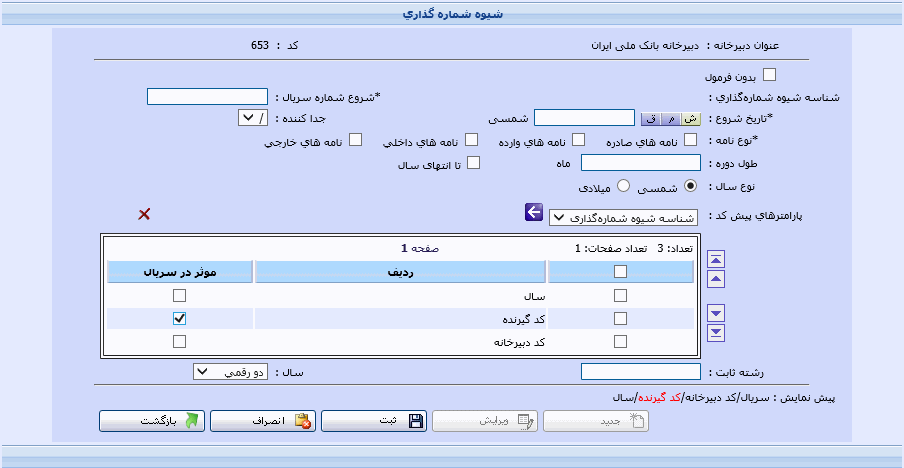Open the جدا کننده separator dropdown

click(250, 118)
